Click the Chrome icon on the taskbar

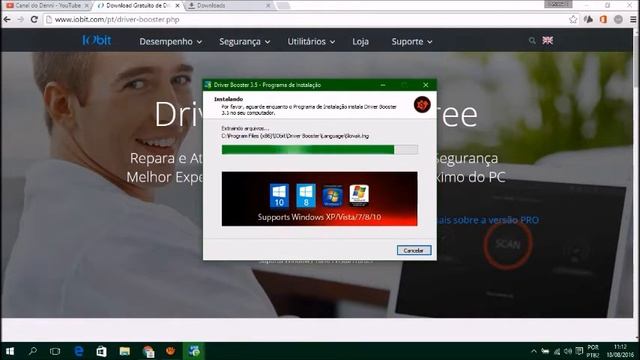click(148, 351)
